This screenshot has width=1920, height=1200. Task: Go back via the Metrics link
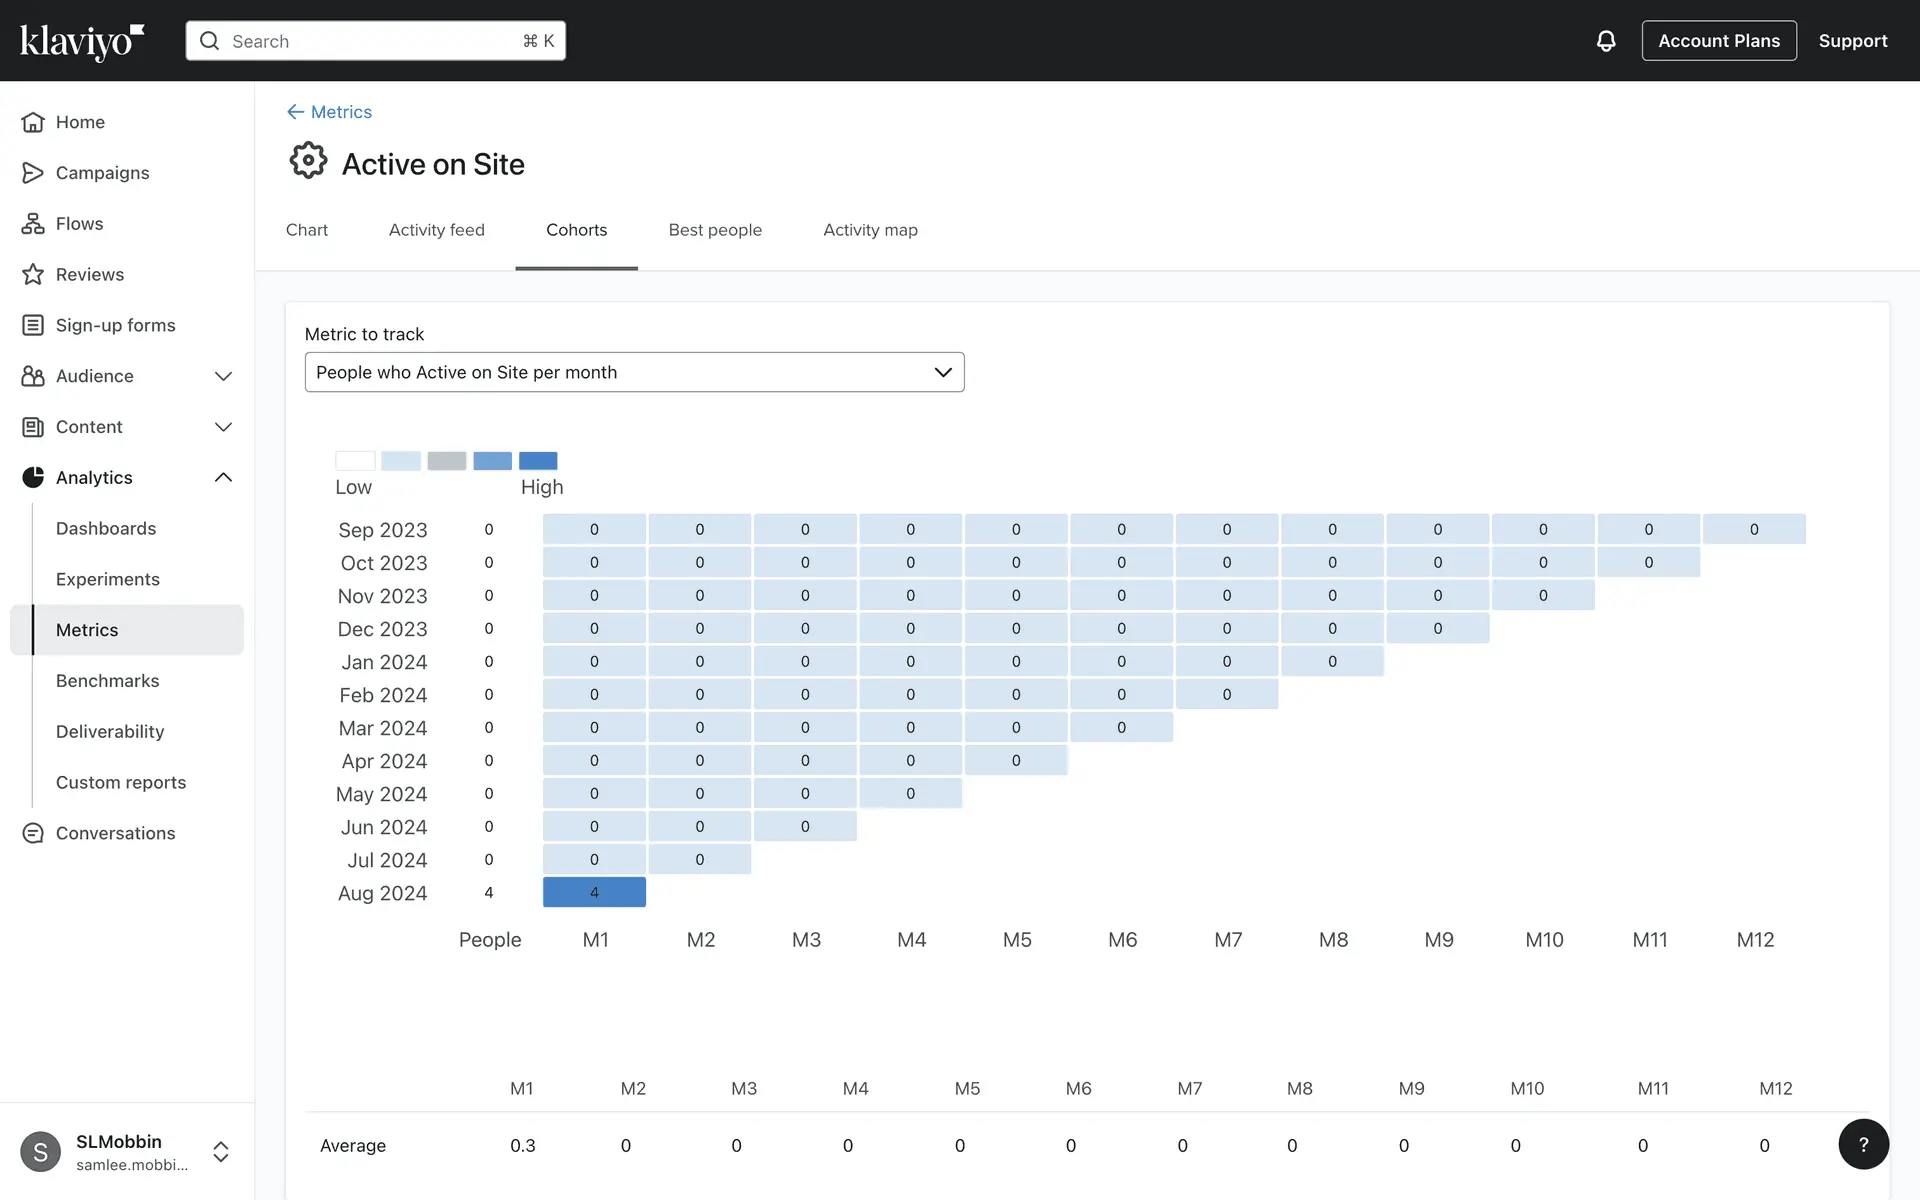[330, 112]
